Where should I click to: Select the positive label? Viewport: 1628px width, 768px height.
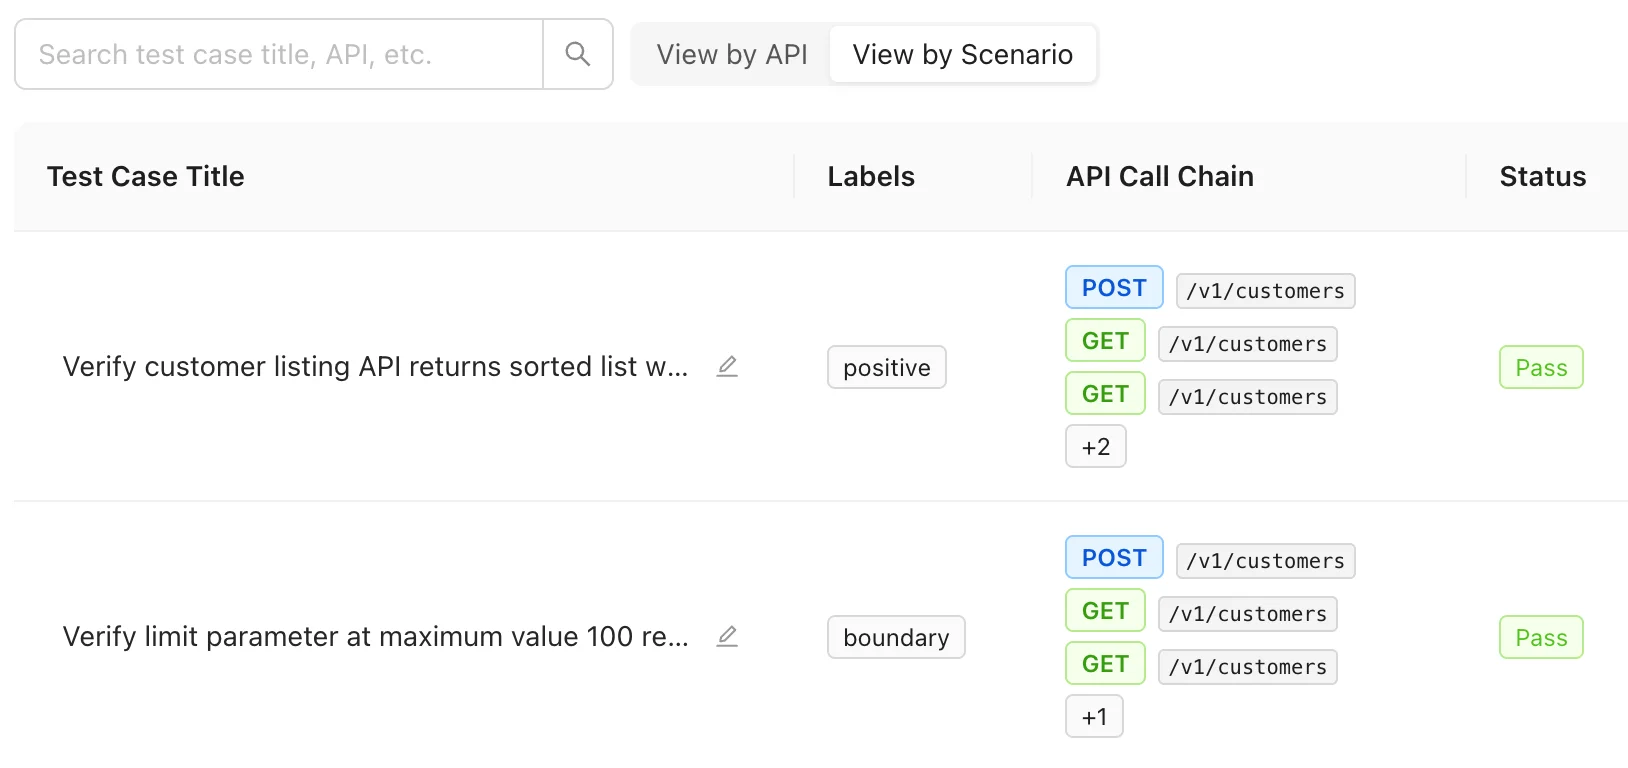886,367
